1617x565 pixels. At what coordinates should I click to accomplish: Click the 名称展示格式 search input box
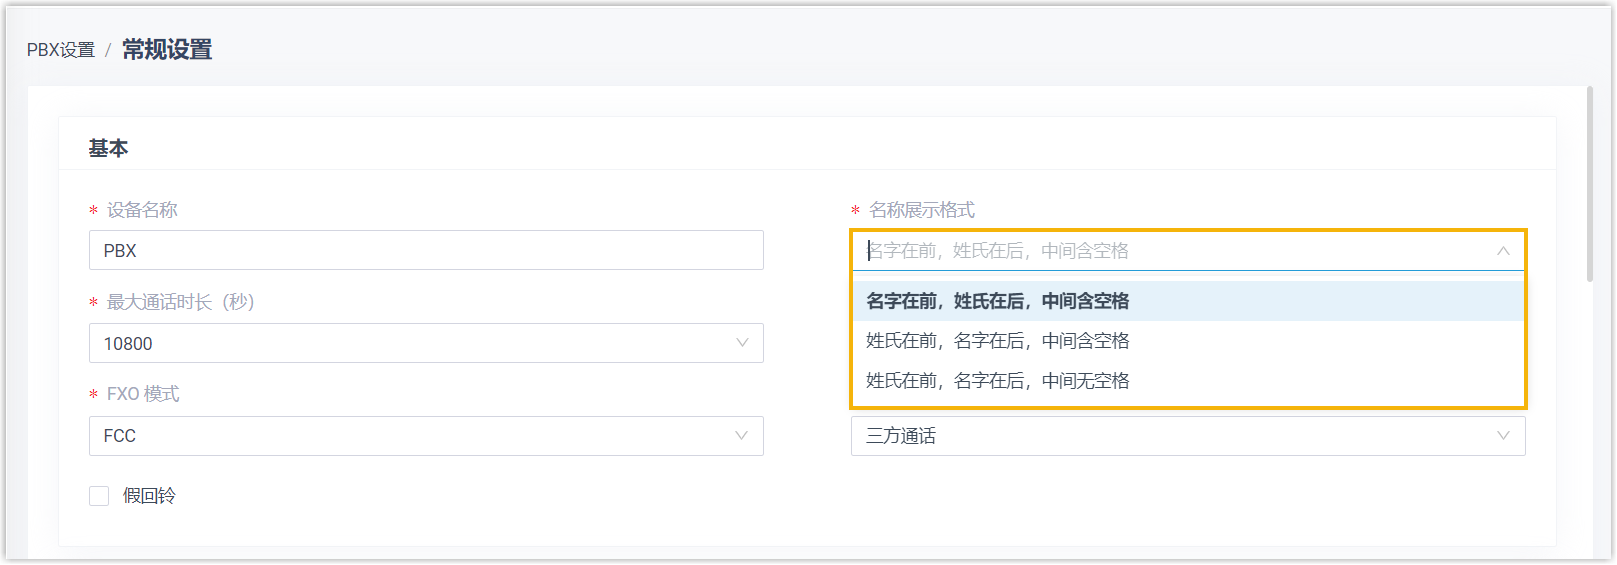pyautogui.click(x=1170, y=251)
